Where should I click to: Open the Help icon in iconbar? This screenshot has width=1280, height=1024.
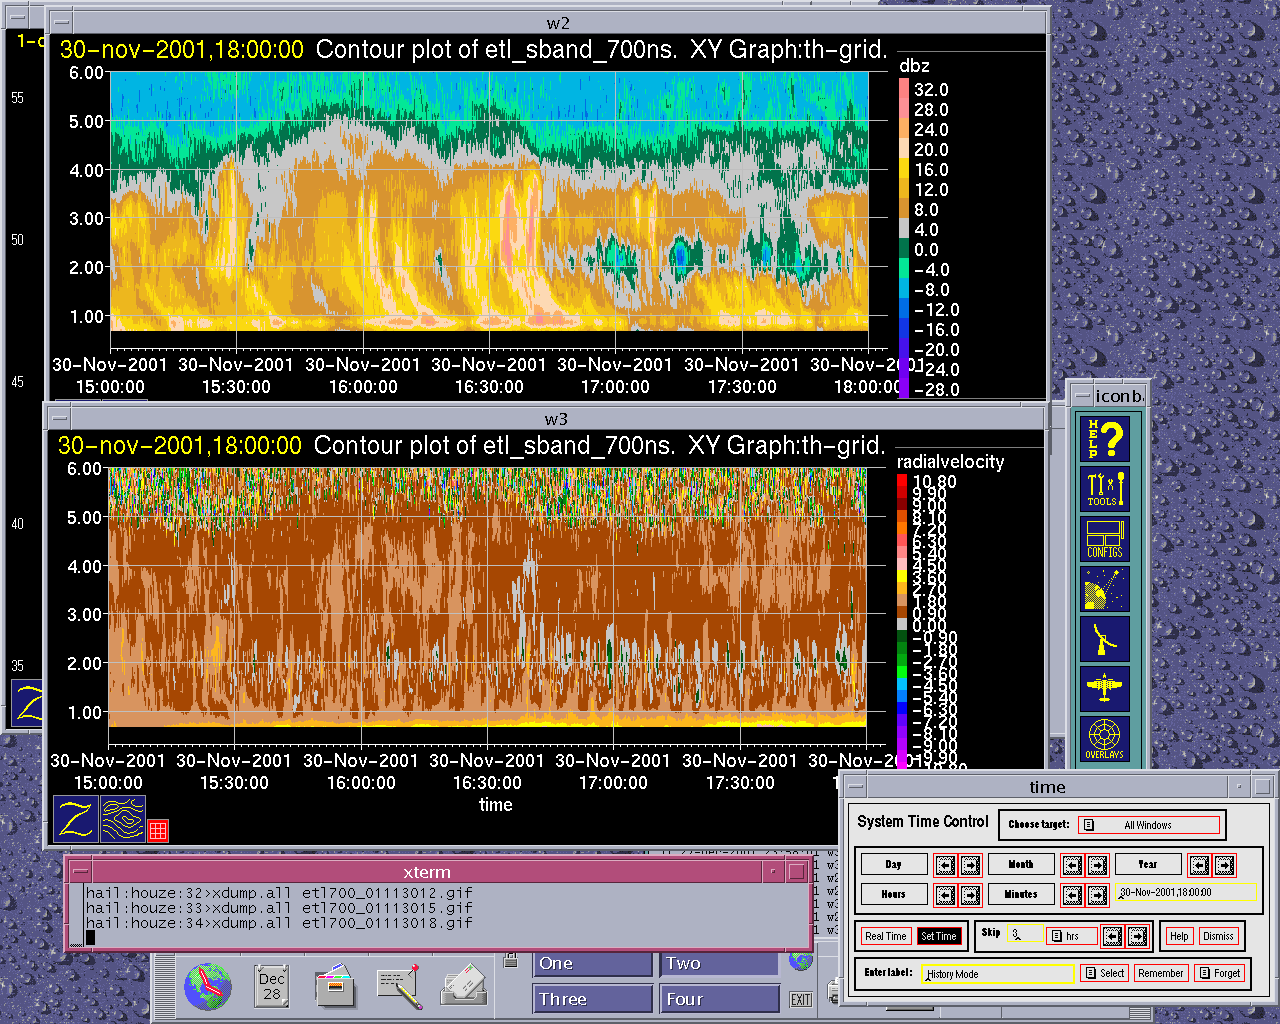tap(1105, 439)
